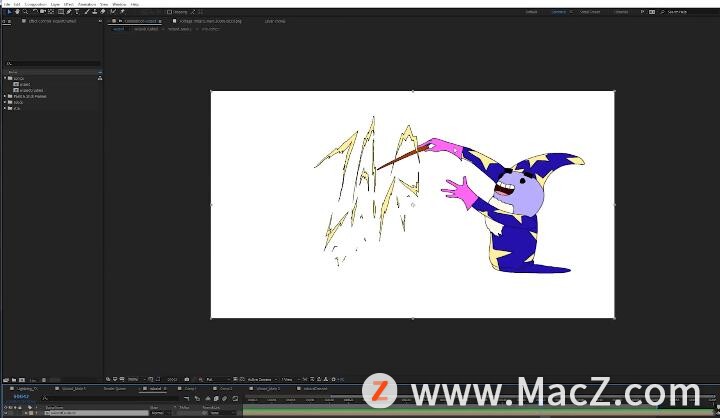Toggle mask and shape path visibility
Viewport: 720px width, 418px height.
point(158,379)
